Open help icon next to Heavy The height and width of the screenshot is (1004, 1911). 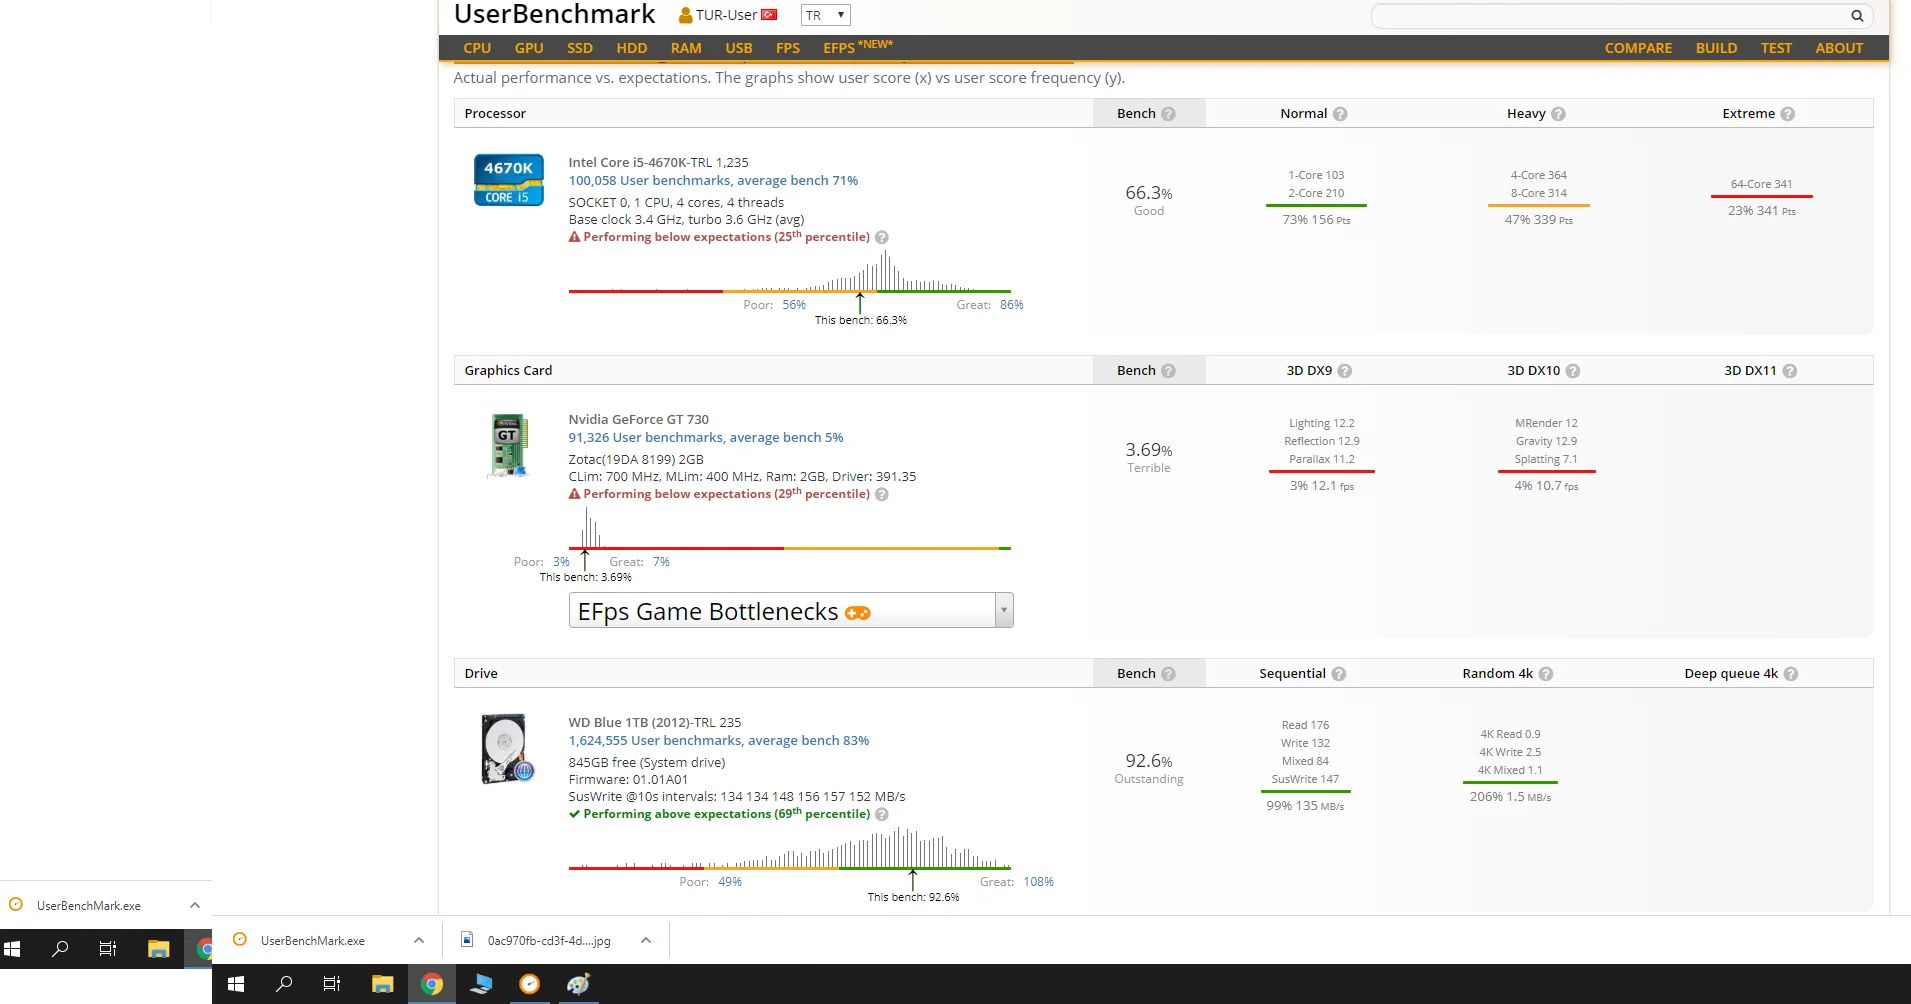(x=1558, y=114)
